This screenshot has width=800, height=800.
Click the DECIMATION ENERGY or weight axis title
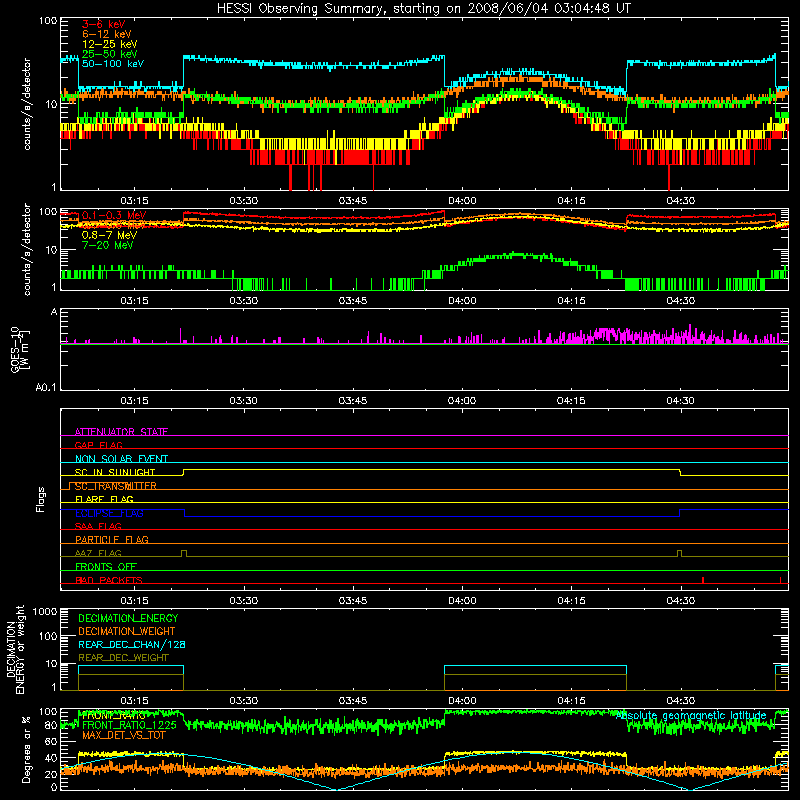point(15,649)
